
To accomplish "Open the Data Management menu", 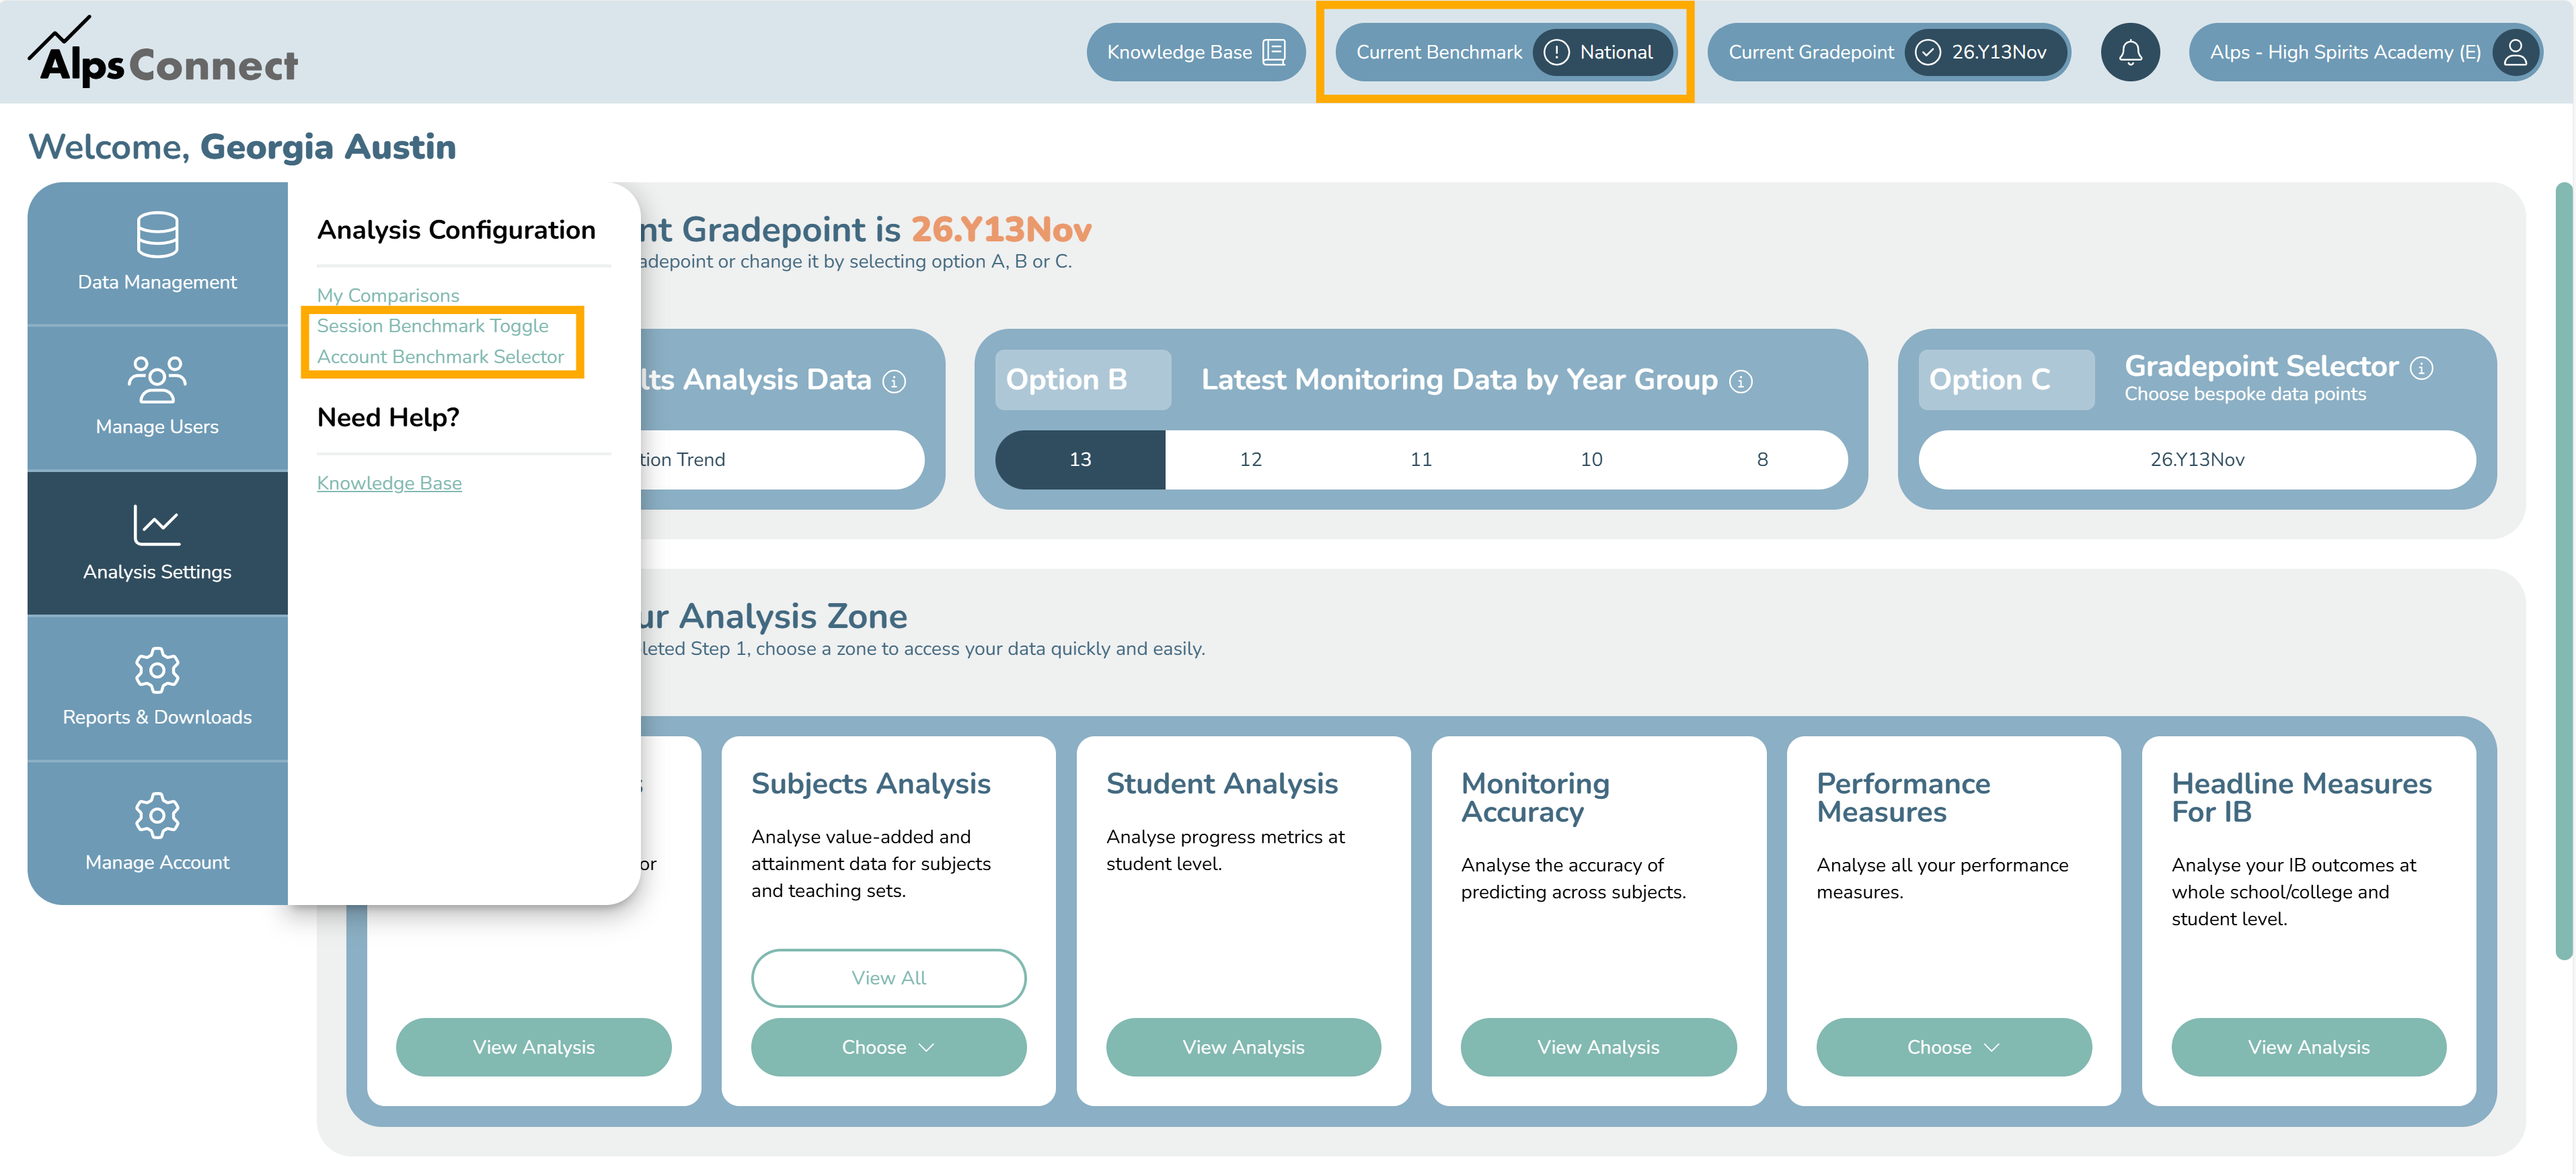I will [157, 254].
